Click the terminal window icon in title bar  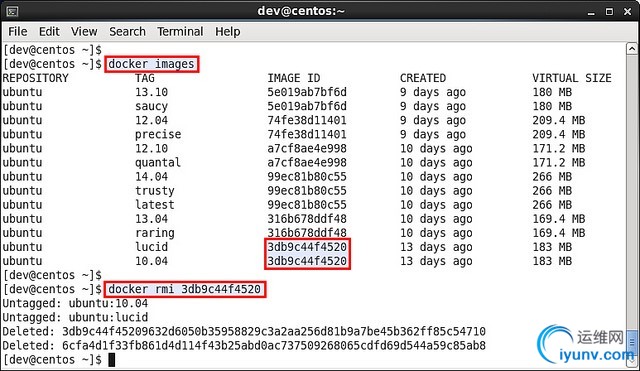click(x=12, y=11)
